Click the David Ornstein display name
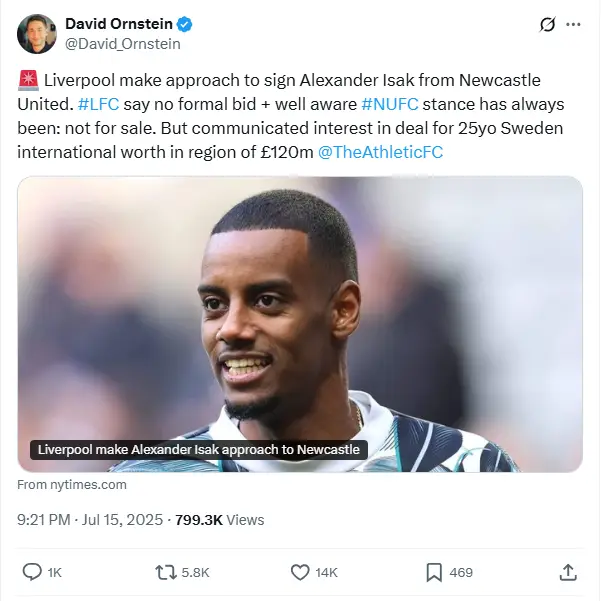The height and width of the screenshot is (601, 601). pyautogui.click(x=119, y=24)
